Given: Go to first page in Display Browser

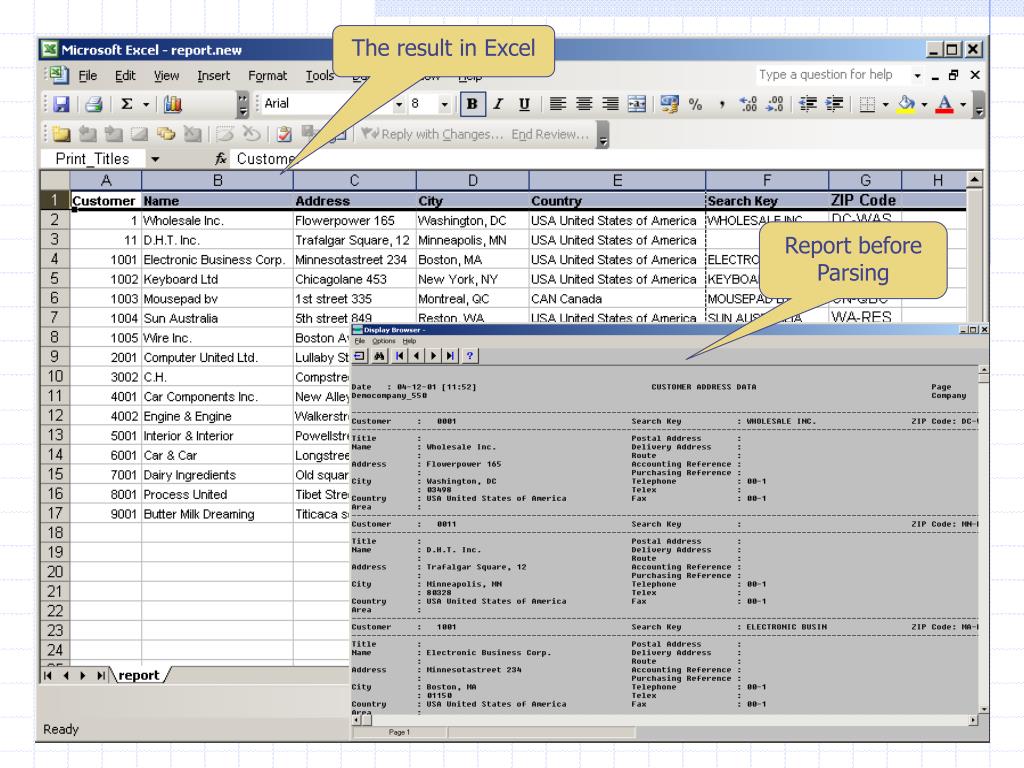Looking at the screenshot, I should [400, 356].
